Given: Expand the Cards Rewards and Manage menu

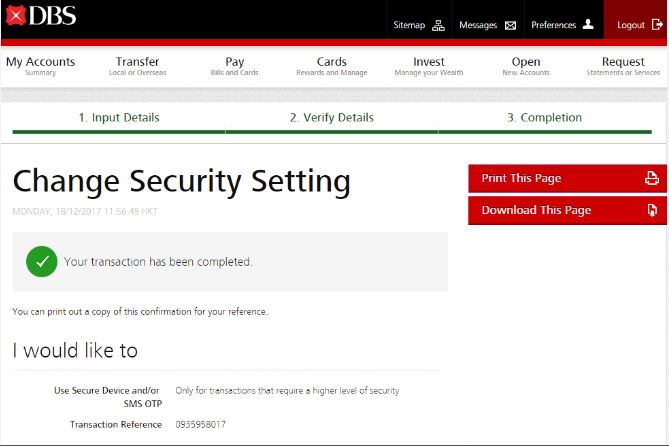Looking at the screenshot, I should 332,66.
